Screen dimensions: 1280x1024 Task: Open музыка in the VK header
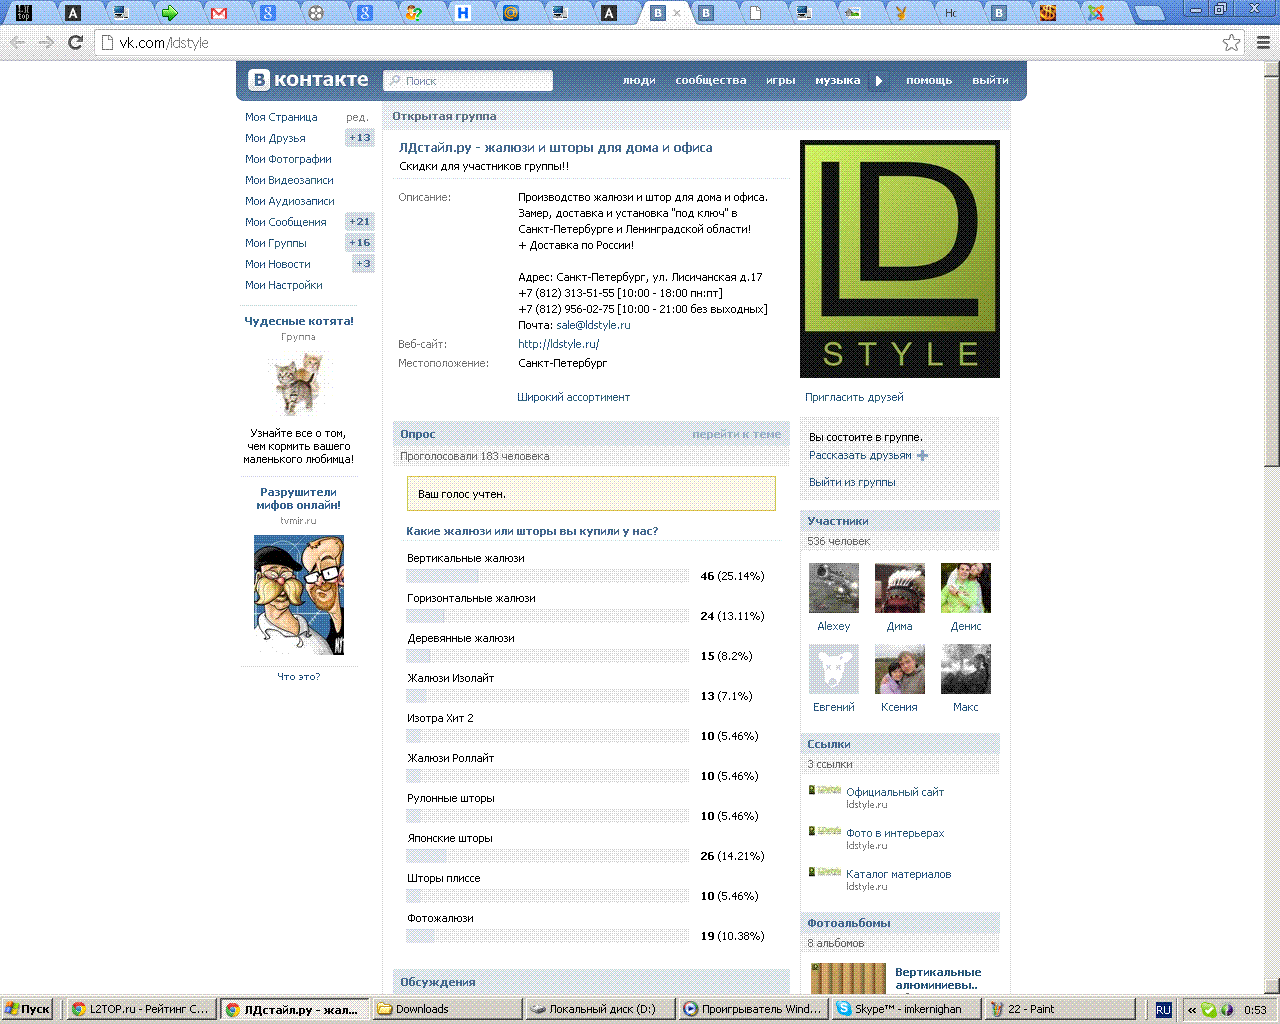tap(837, 81)
